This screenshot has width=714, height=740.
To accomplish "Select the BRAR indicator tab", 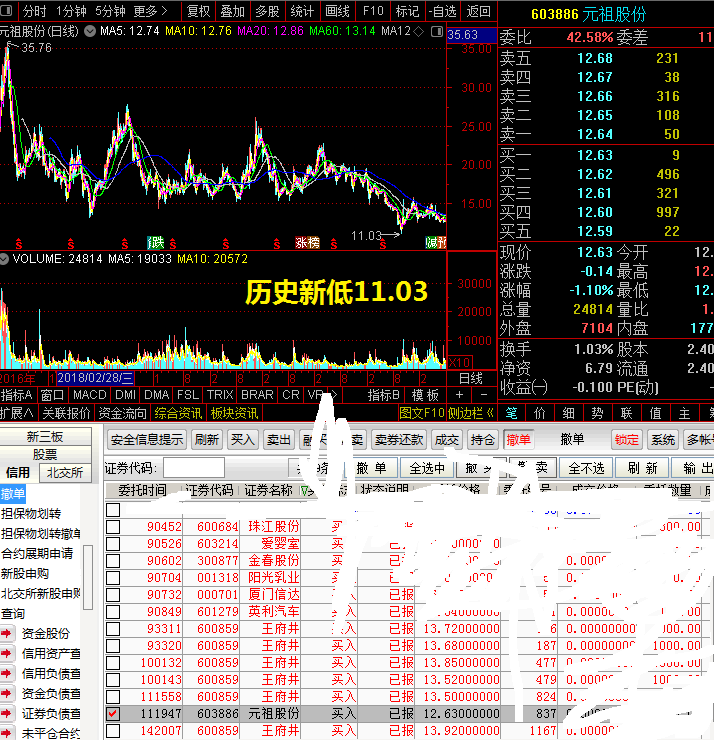I will (x=257, y=395).
